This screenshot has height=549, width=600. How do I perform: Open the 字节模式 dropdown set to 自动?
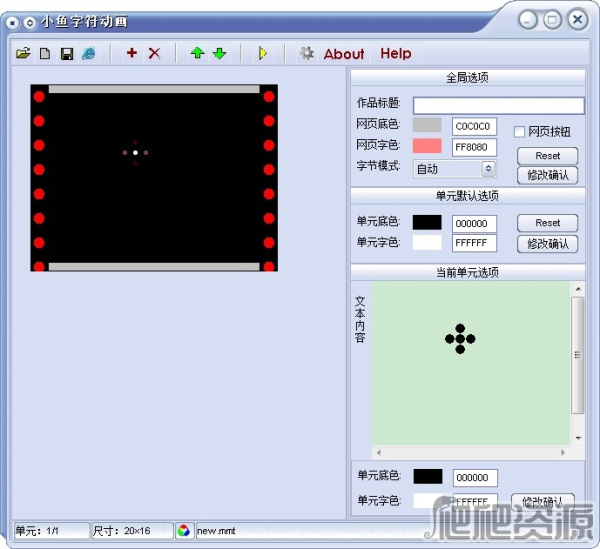(455, 169)
